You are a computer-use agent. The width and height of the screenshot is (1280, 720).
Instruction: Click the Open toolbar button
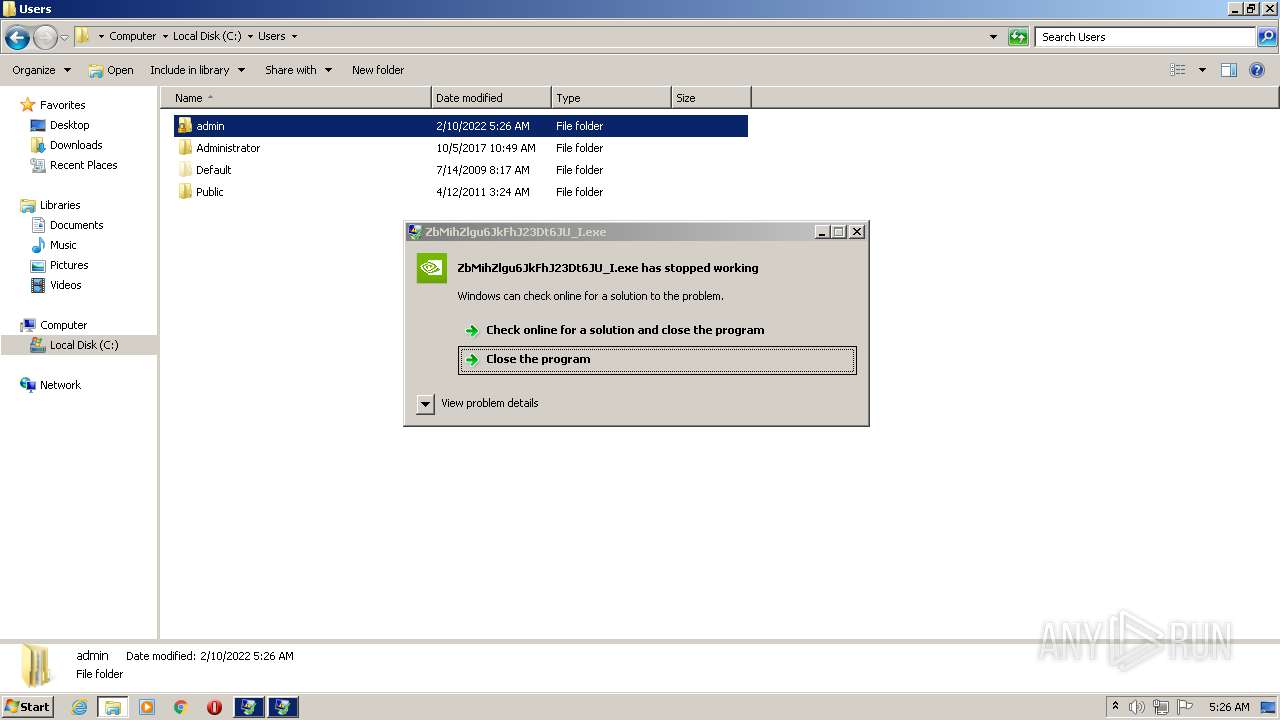[111, 70]
